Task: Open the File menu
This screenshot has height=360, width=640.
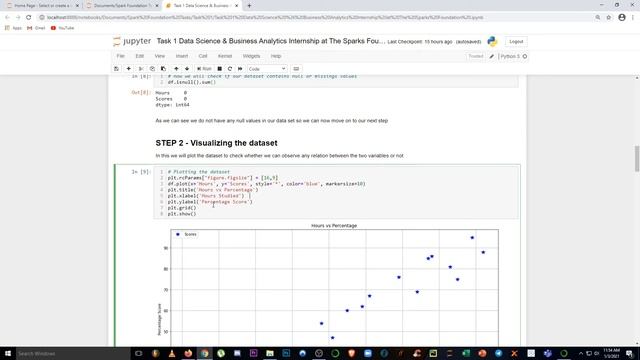Action: [120, 56]
